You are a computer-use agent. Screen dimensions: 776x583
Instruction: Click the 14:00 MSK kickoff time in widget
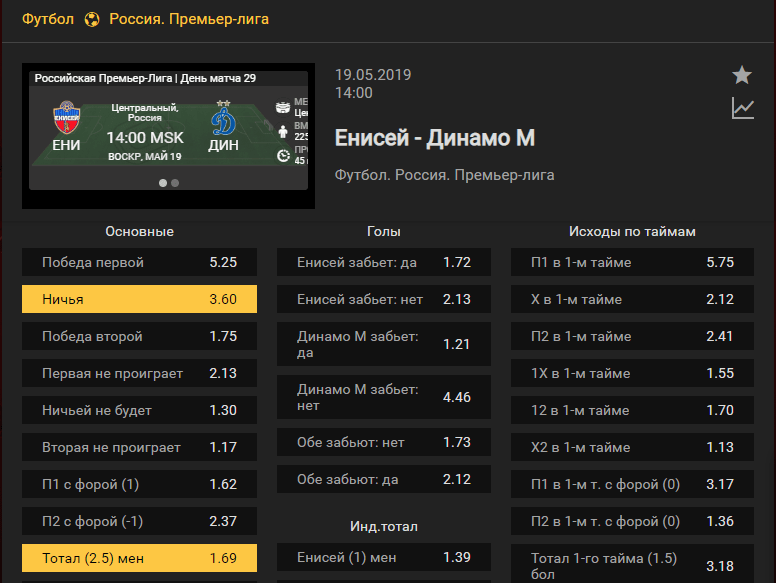(145, 138)
